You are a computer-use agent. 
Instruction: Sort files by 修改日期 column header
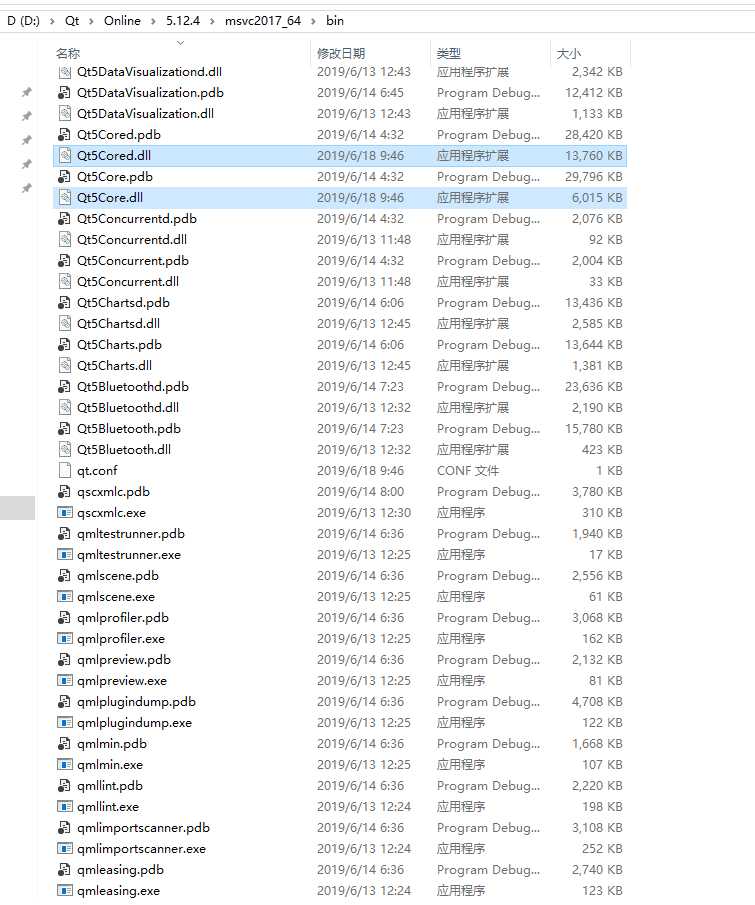[x=341, y=54]
